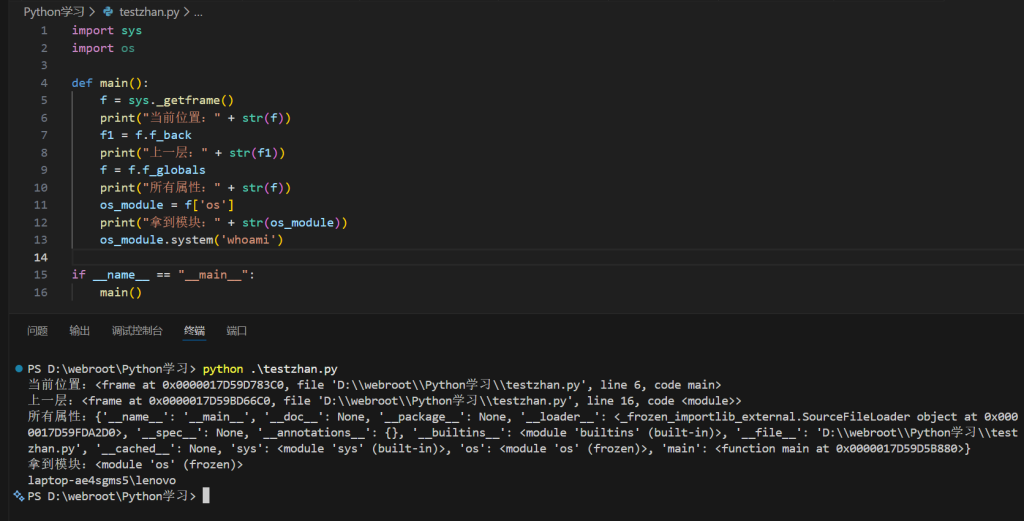Switch to the 输出 panel tab
The height and width of the screenshot is (521, 1024).
point(79,331)
